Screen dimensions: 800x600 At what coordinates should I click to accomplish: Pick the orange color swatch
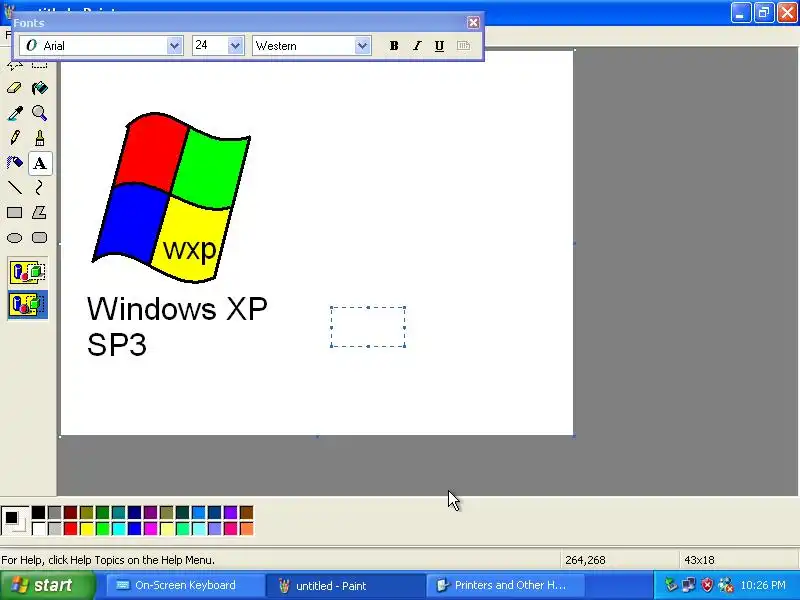click(x=246, y=528)
